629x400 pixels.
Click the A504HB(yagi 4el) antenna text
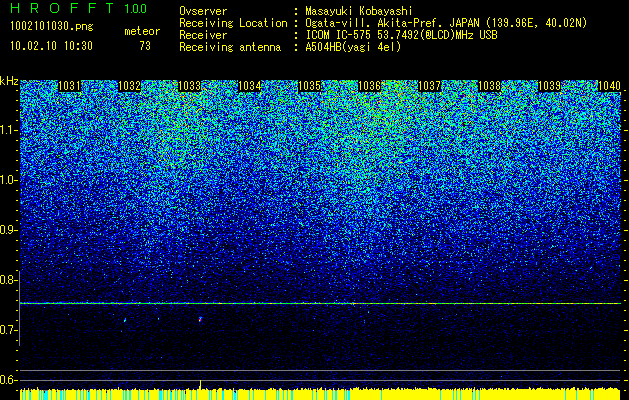tap(353, 47)
